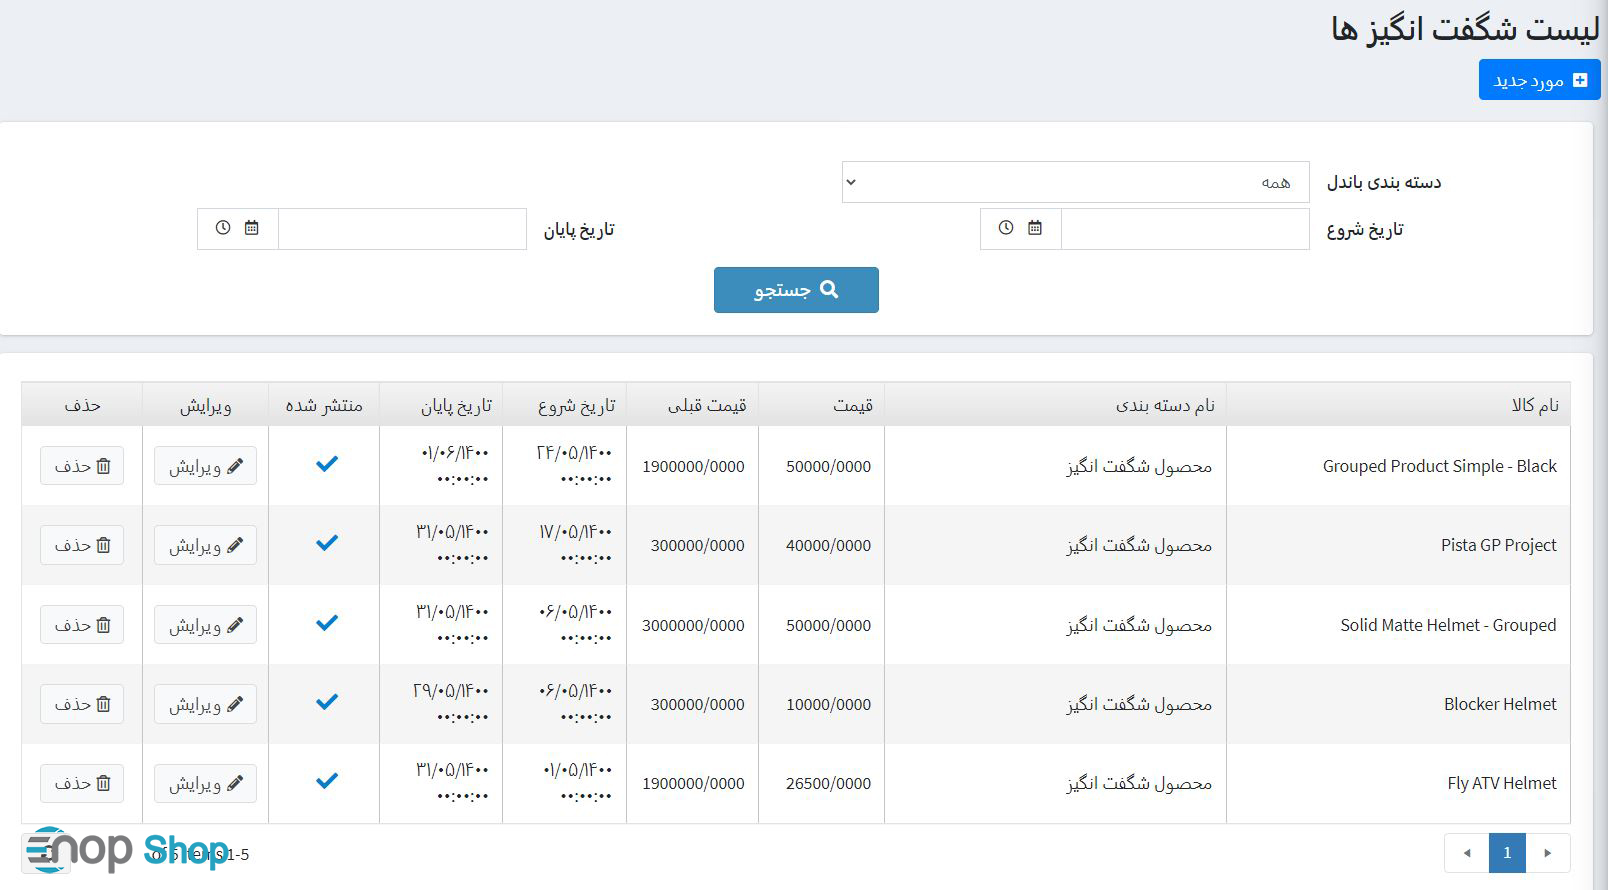The image size is (1608, 890).
Task: Click the تاریخ شروع input field
Action: tap(1185, 229)
